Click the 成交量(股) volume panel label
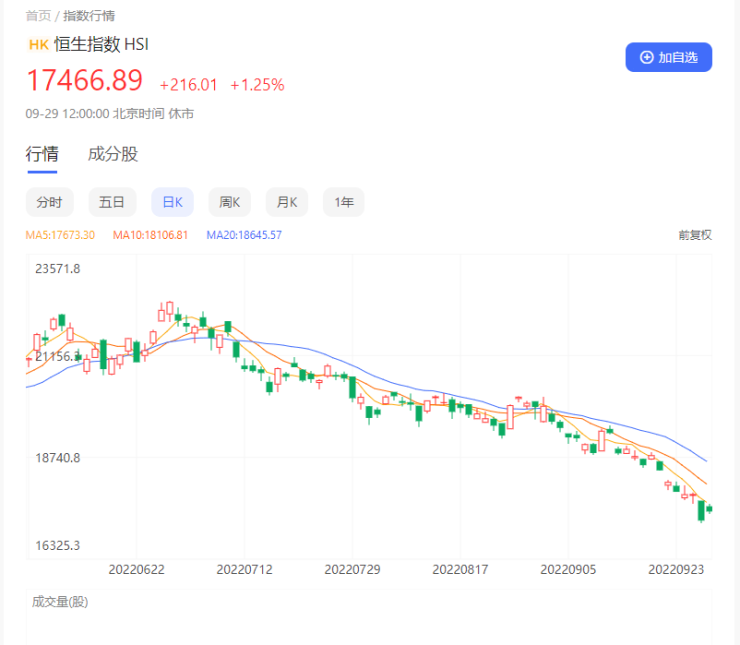 click(60, 602)
